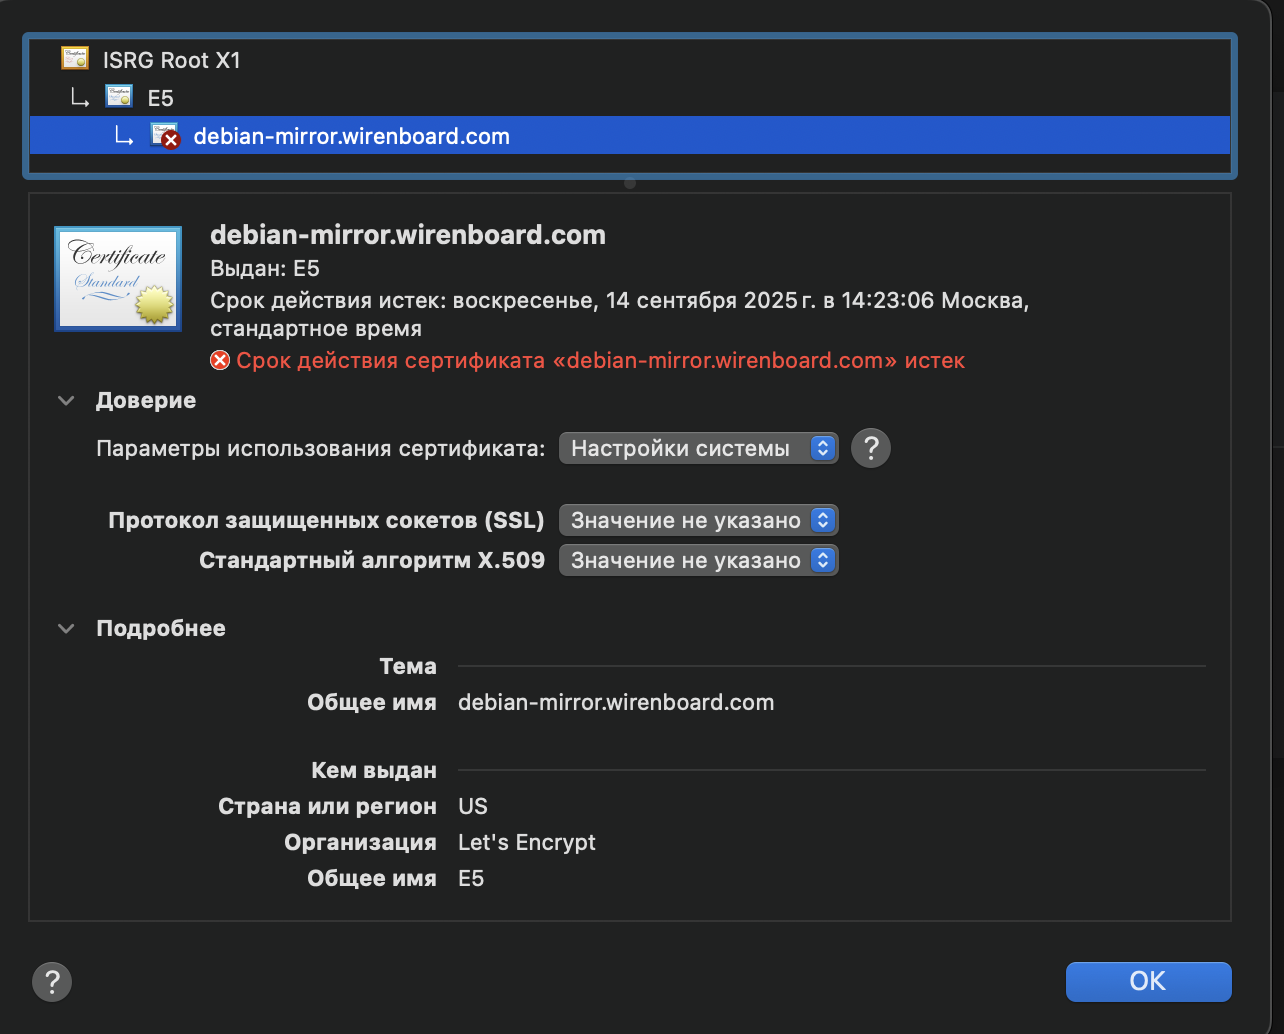
Task: Collapse the Доверие section
Action: point(67,401)
